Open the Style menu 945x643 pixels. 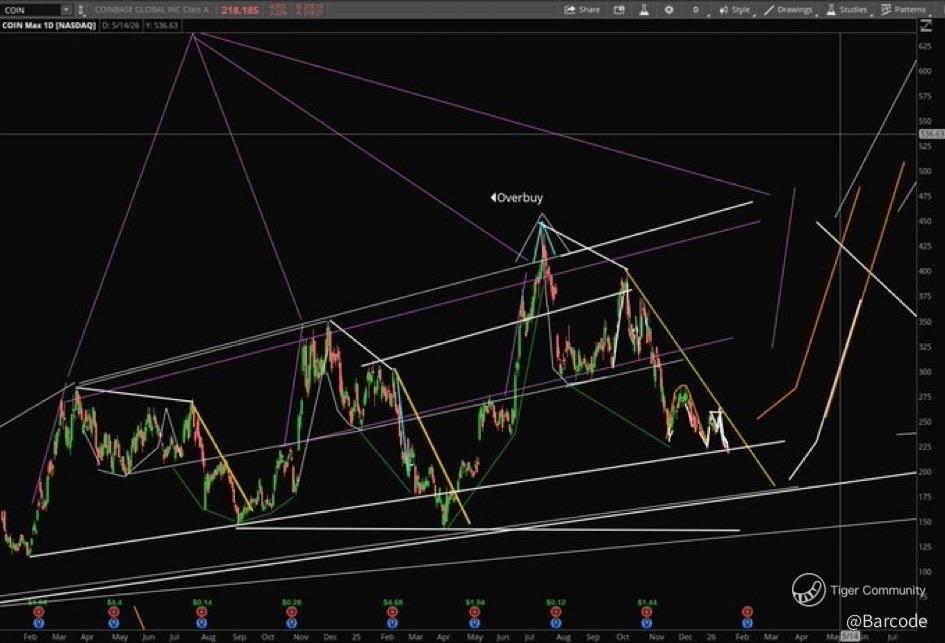735,10
